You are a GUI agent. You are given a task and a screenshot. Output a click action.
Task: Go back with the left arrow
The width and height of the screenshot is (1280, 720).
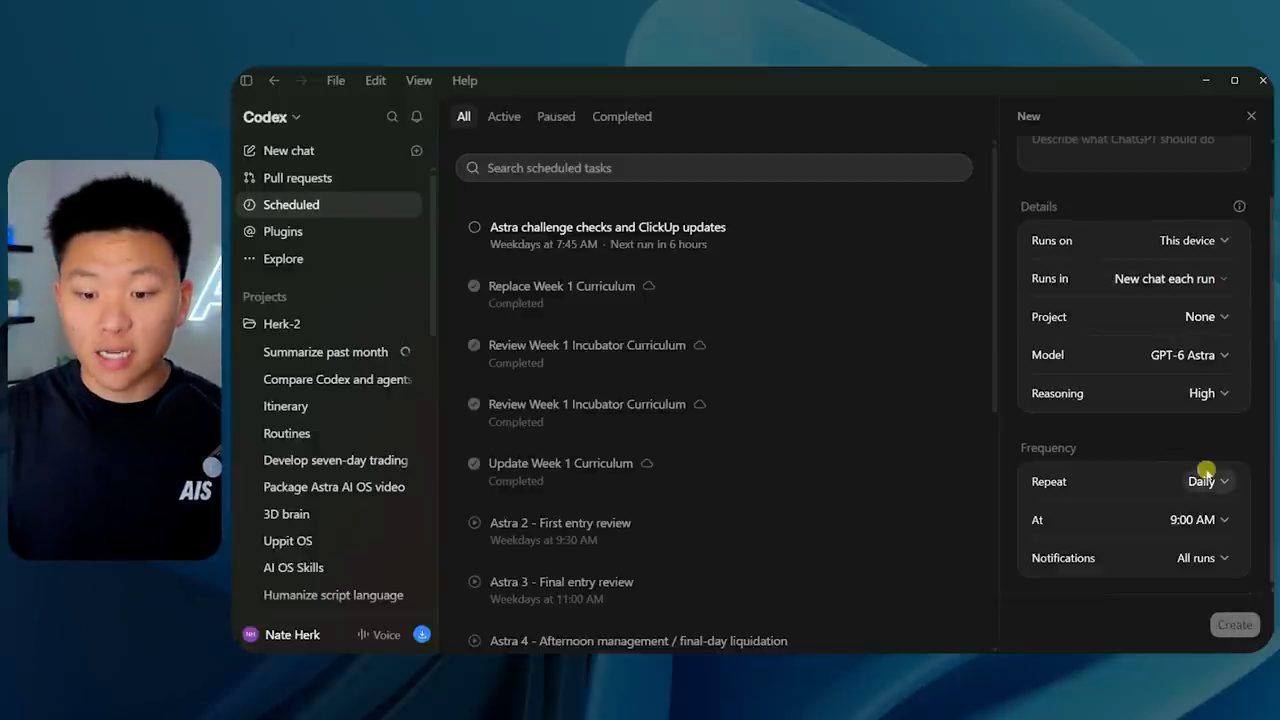coord(274,81)
